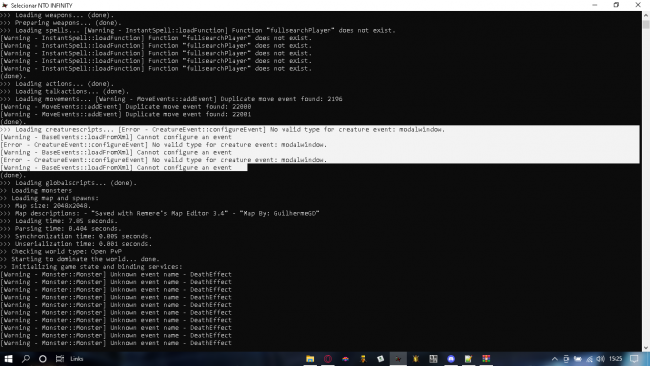
Task: Click the scrollbar up arrow in console
Action: point(646,15)
